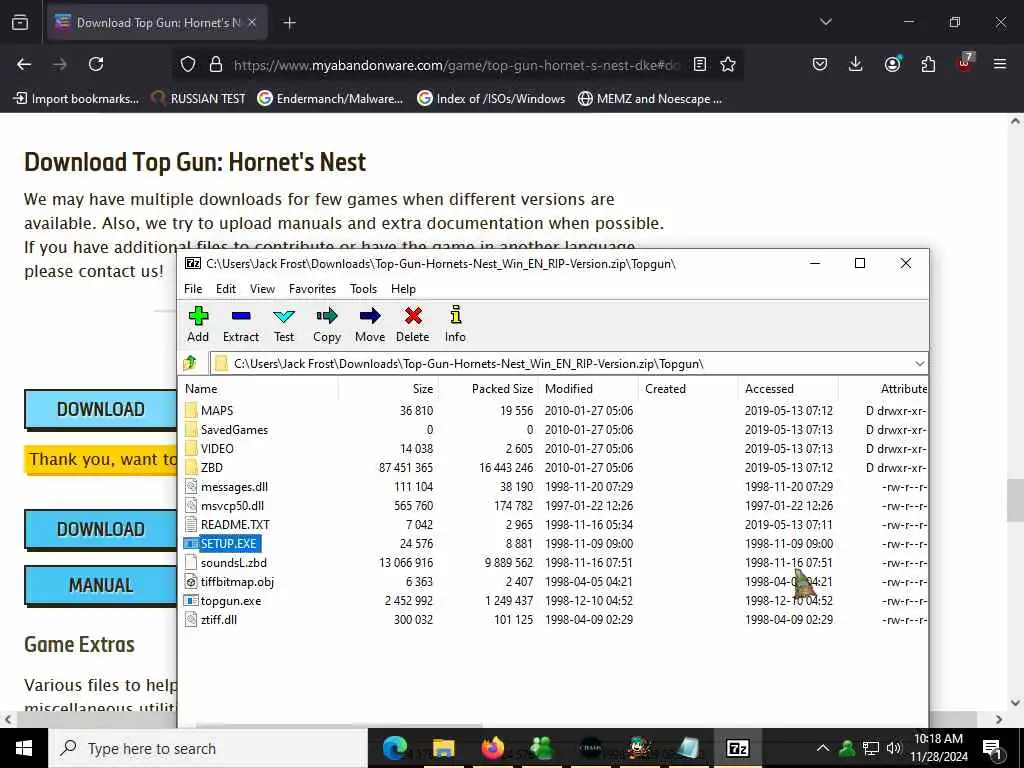Click the Firefox address bar URL
Image resolution: width=1024 pixels, height=768 pixels.
[457, 65]
